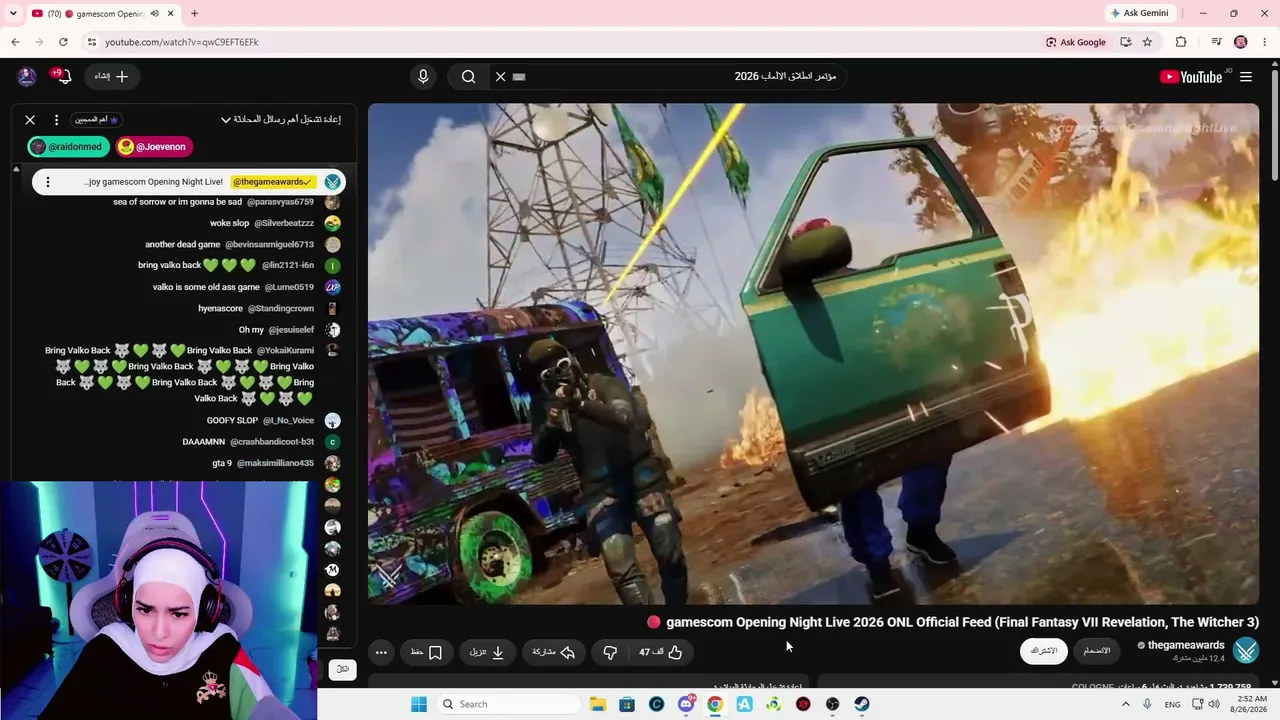The width and height of the screenshot is (1280, 720).
Task: Open Windows Start menu
Action: point(419,704)
